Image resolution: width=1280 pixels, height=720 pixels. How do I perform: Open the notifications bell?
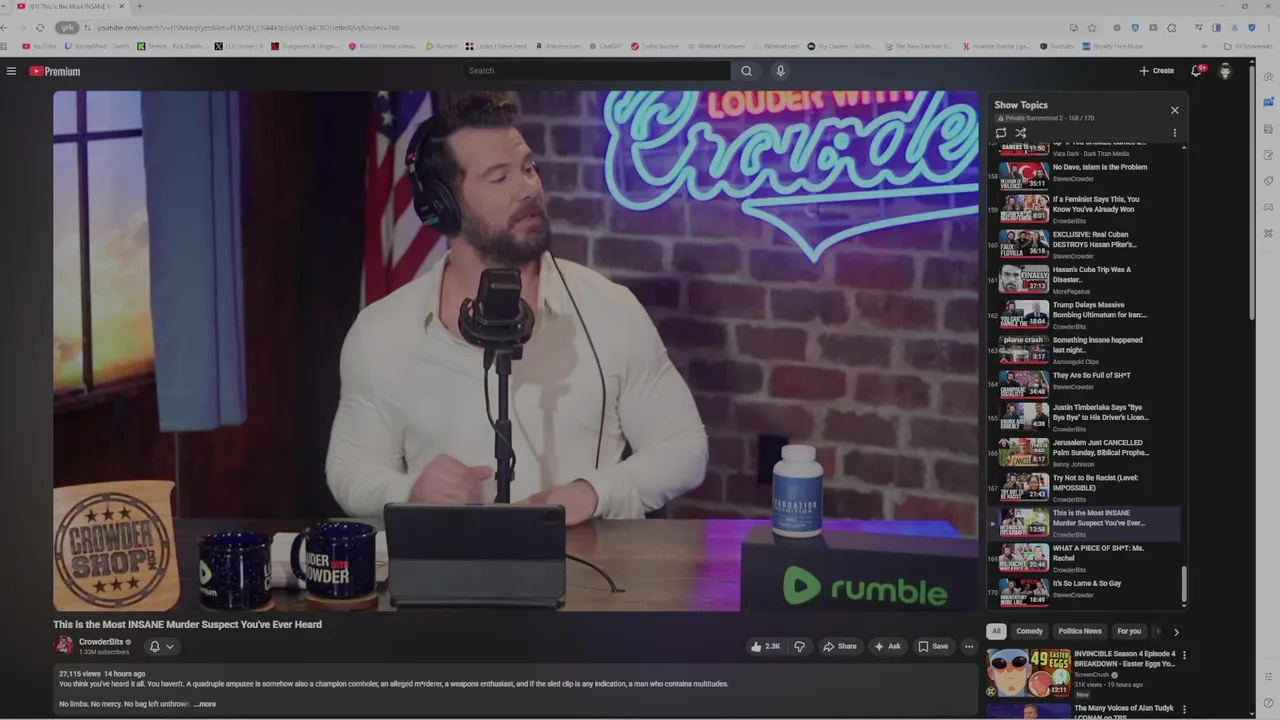click(1196, 71)
